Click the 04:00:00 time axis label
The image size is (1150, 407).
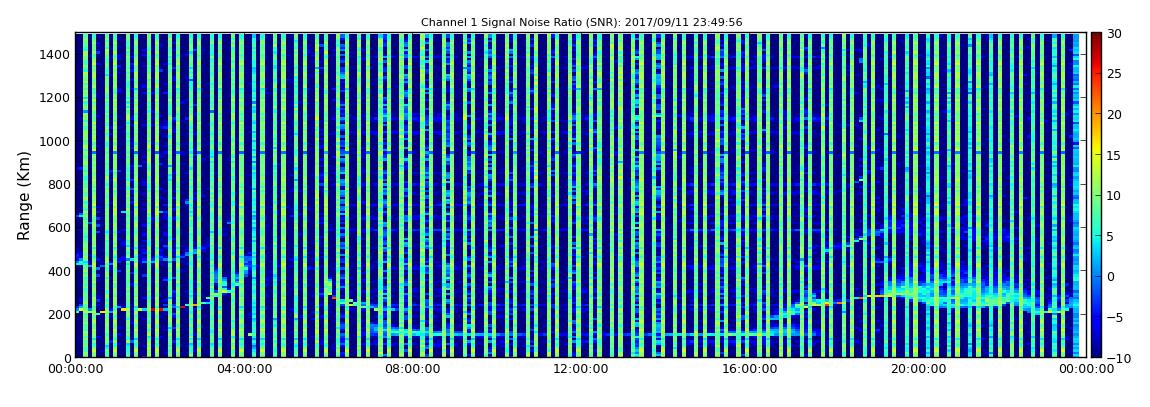(x=243, y=370)
